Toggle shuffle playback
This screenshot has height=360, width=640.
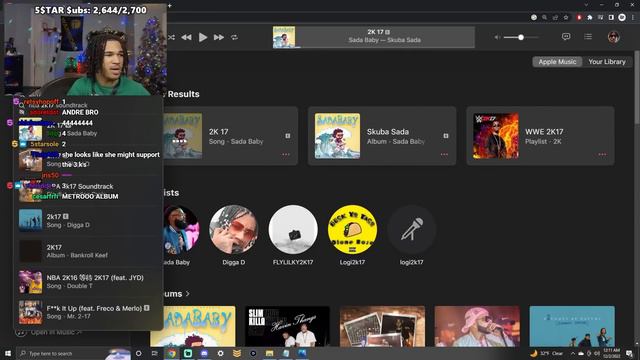[171, 37]
